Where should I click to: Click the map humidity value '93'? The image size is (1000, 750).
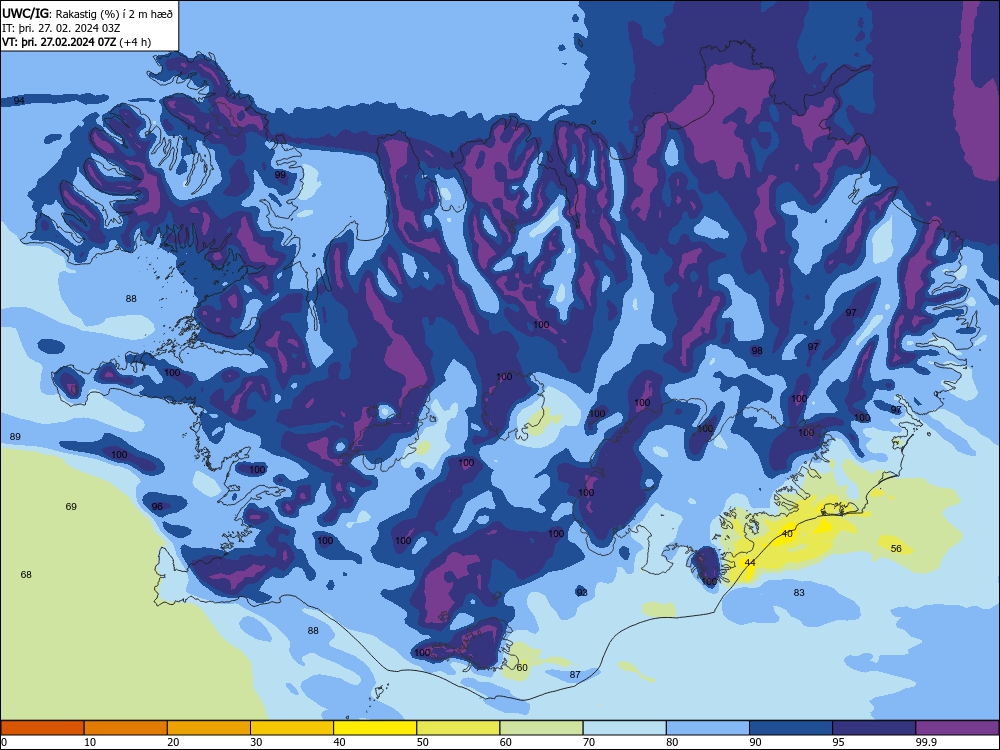pos(582,592)
